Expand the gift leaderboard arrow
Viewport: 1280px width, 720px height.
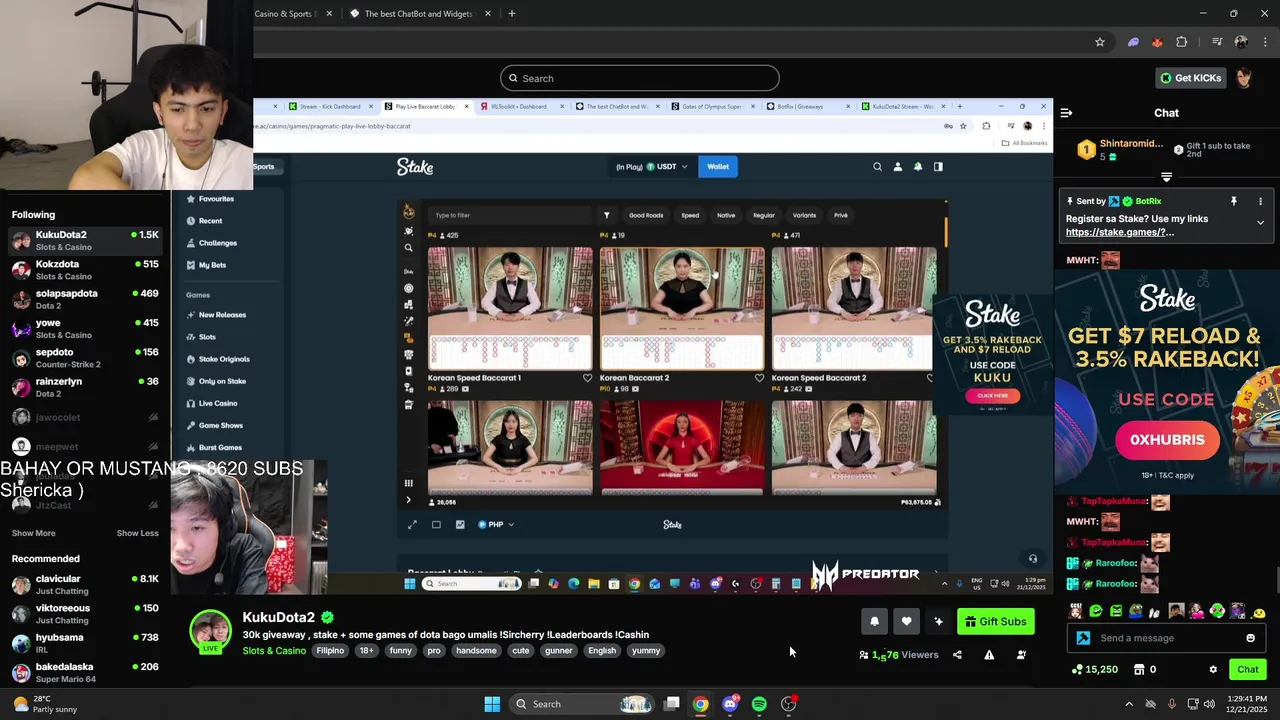click(1166, 177)
